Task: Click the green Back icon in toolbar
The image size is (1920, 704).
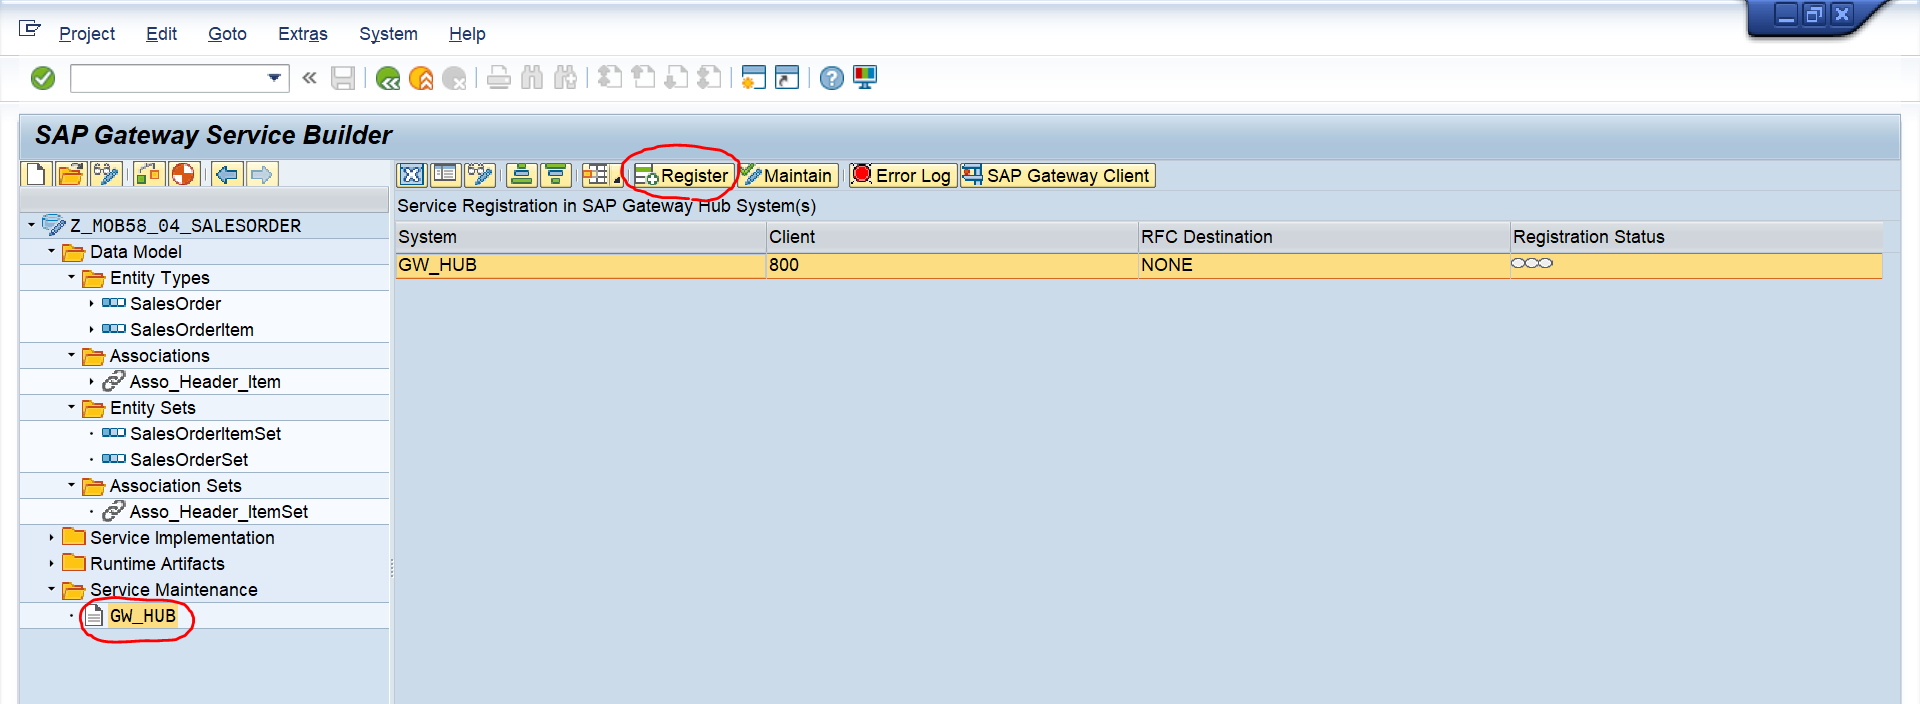Action: tap(388, 78)
